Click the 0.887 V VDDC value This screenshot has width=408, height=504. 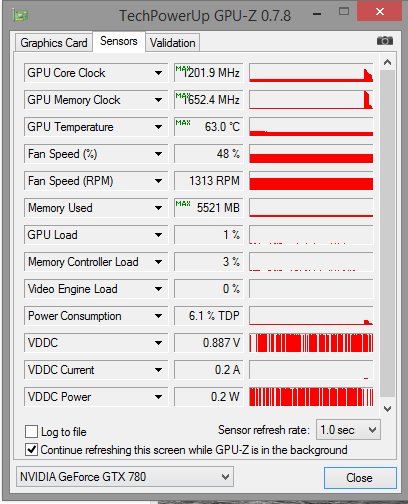tap(209, 343)
